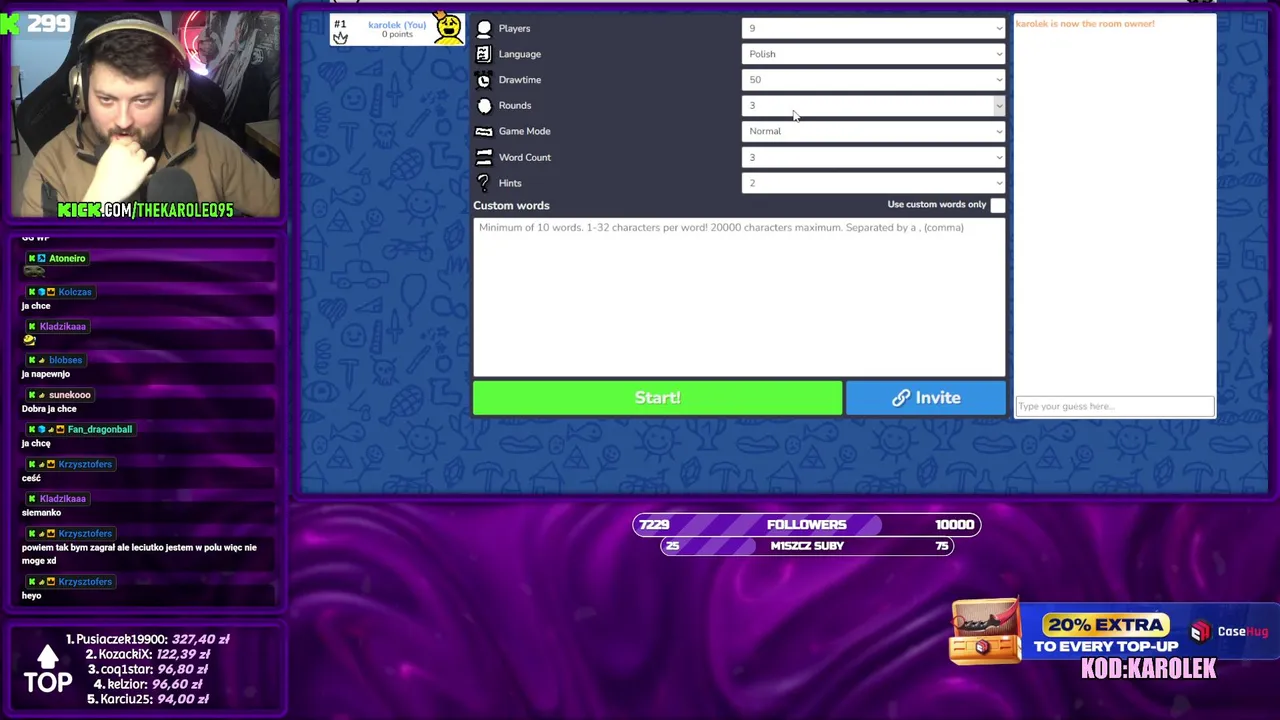Click the treasure chest promo image
Image resolution: width=1280 pixels, height=720 pixels.
(x=984, y=632)
